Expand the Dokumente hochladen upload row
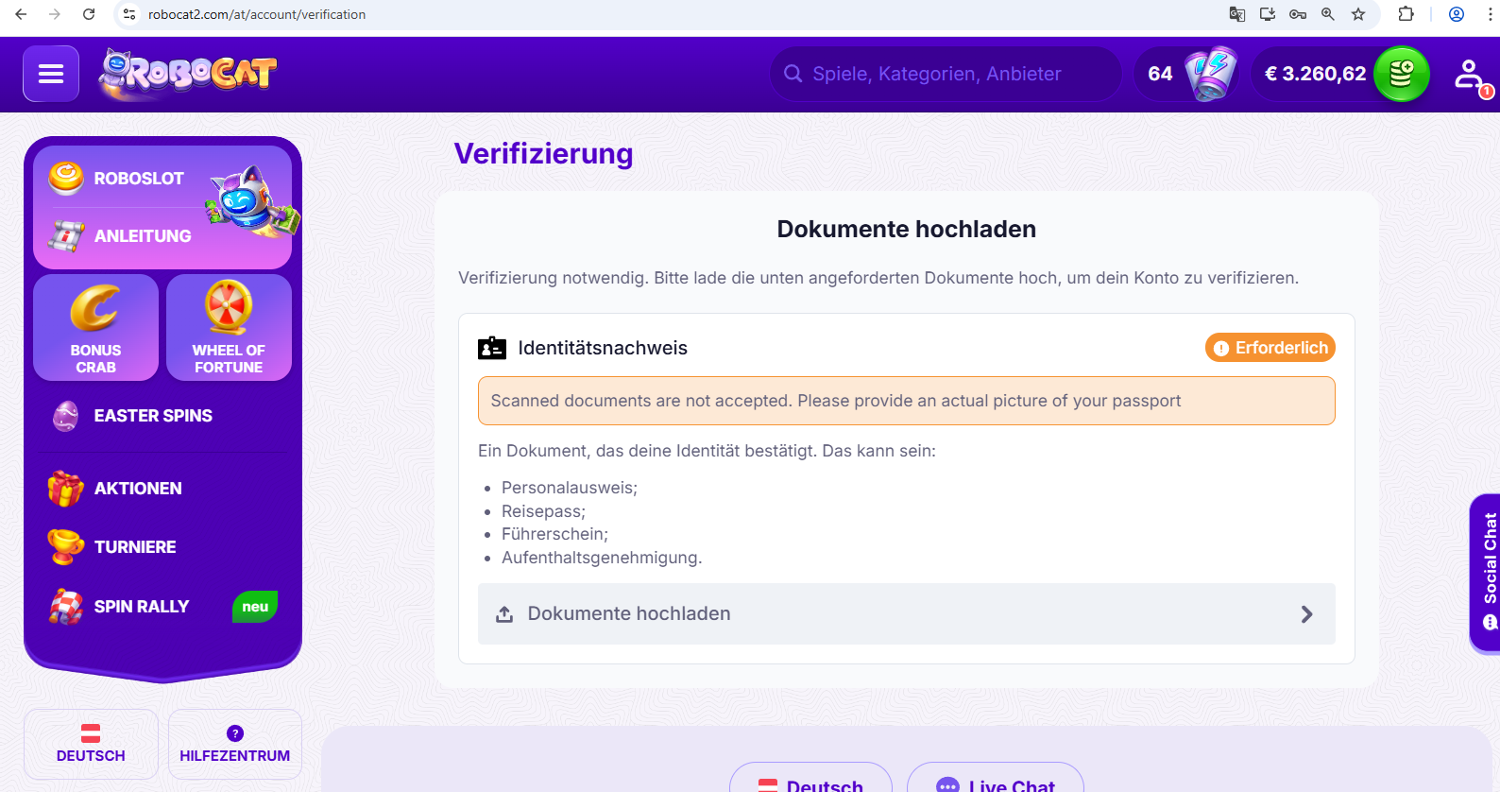The image size is (1500, 792). [906, 614]
